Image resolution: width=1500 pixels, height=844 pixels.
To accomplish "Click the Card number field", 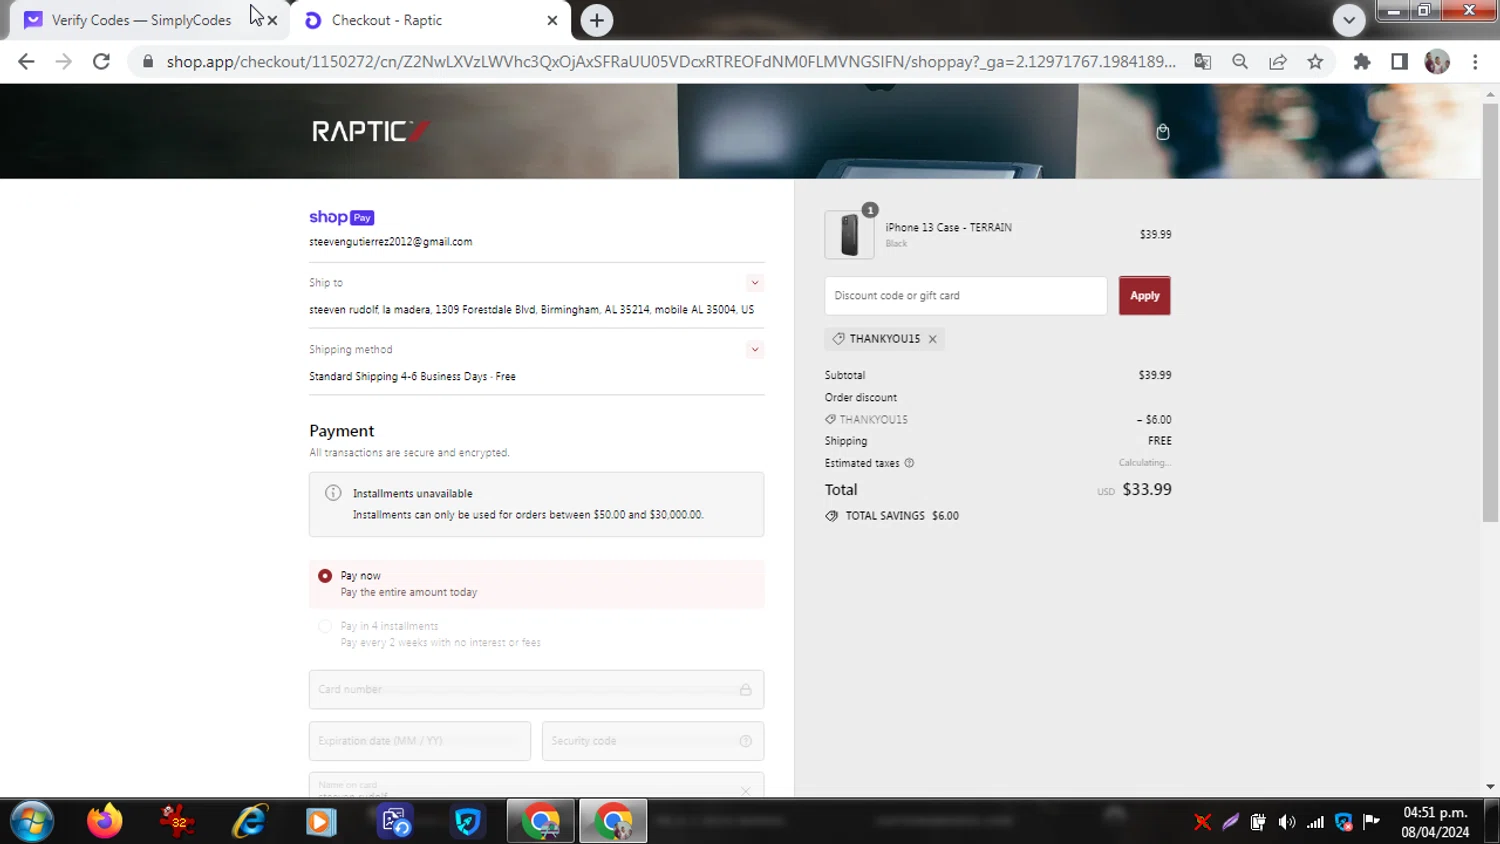I will tap(536, 689).
